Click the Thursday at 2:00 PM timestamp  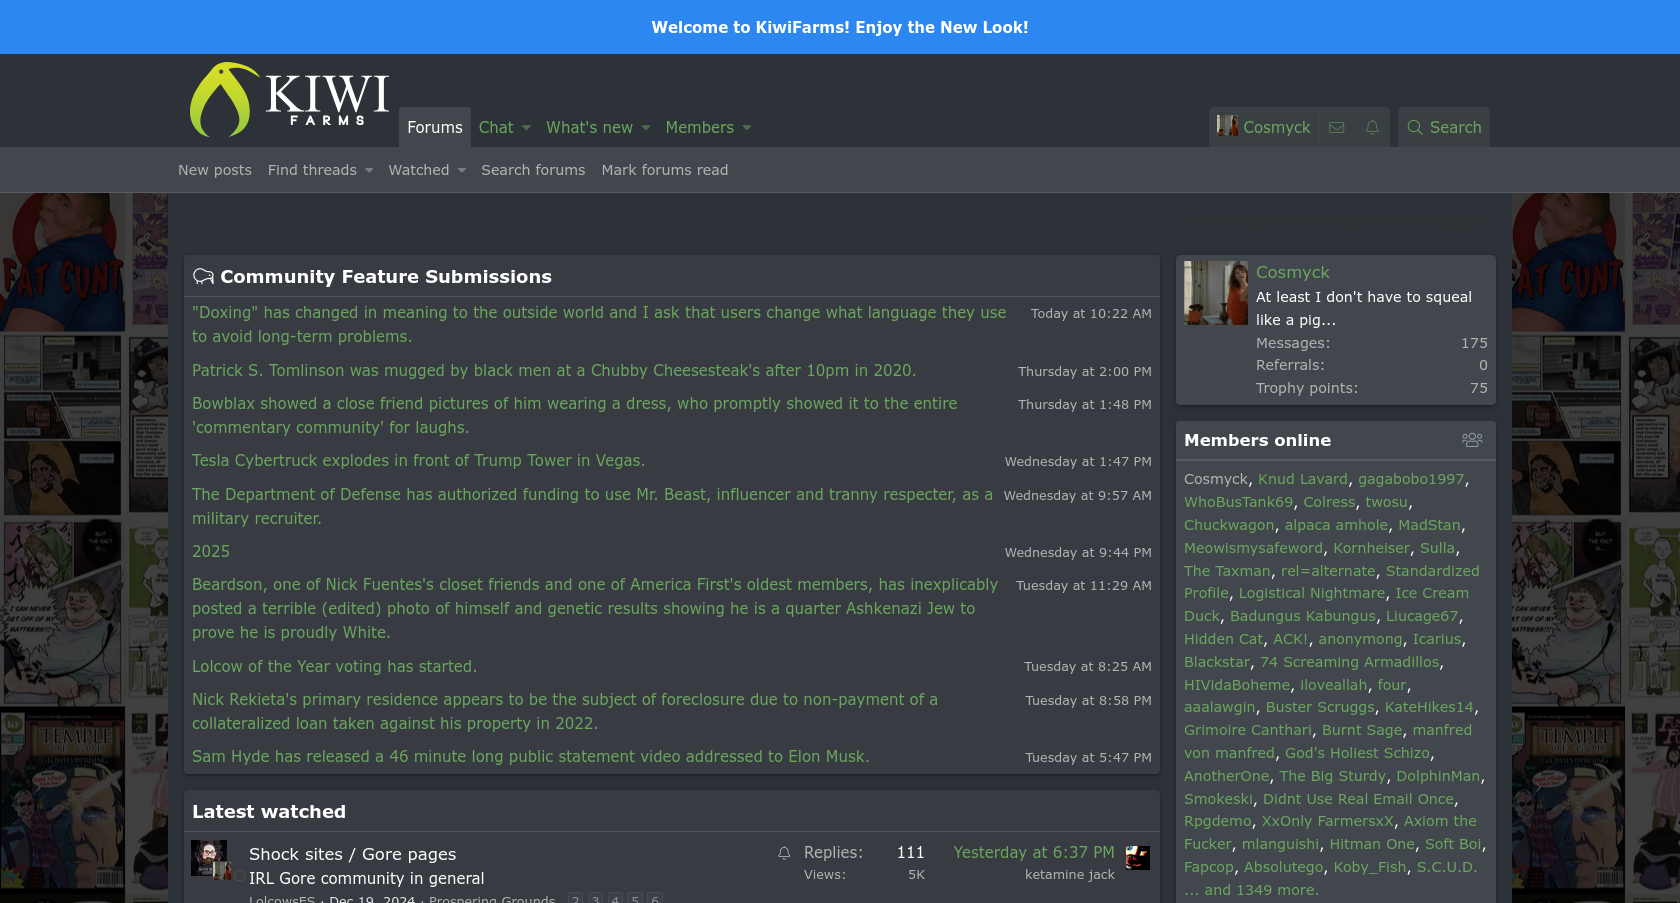point(1085,372)
